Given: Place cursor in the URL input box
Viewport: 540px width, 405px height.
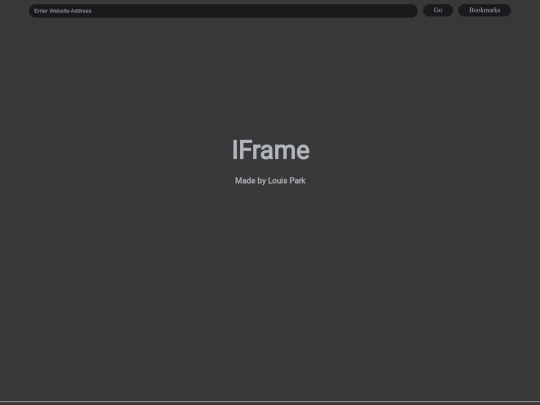Looking at the screenshot, I should tap(223, 11).
